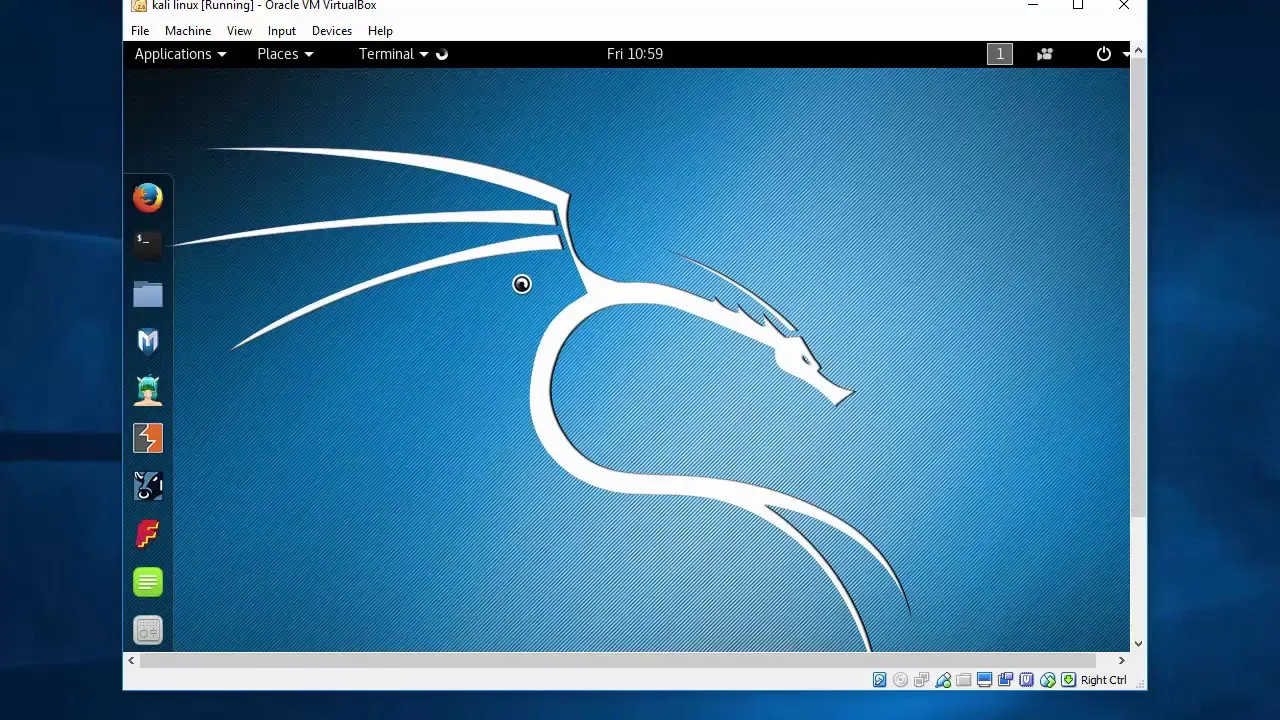Launch Firefox from the Kali dock

(x=148, y=198)
